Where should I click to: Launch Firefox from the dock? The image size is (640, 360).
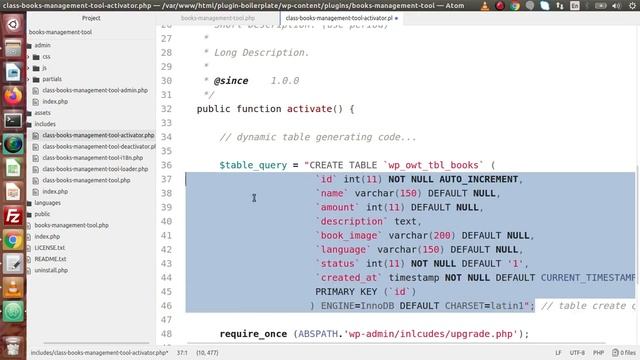coord(13,97)
